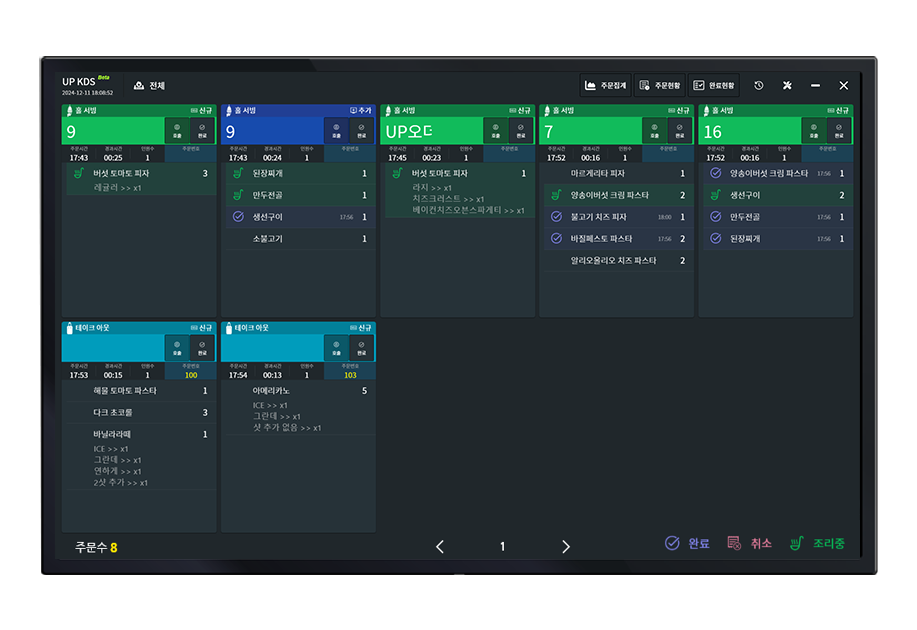917x630 pixels.
Task: Go to the previous page arrow
Action: pyautogui.click(x=440, y=546)
